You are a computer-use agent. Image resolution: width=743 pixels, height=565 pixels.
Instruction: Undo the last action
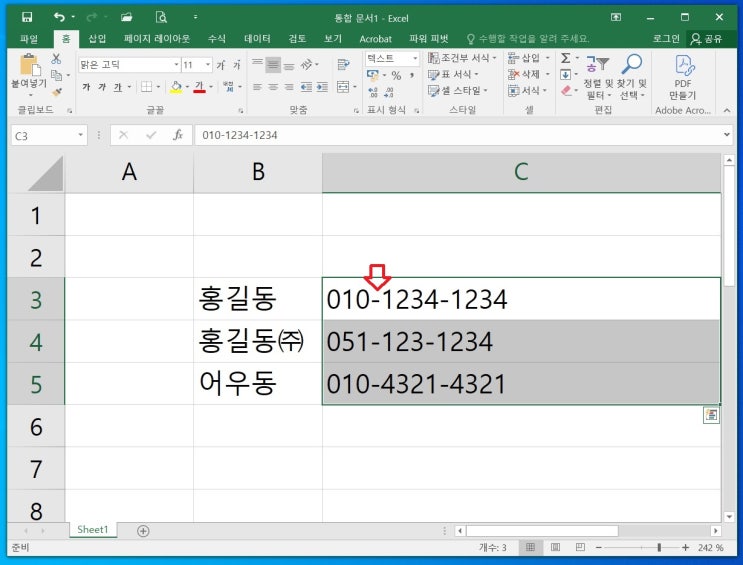(59, 18)
